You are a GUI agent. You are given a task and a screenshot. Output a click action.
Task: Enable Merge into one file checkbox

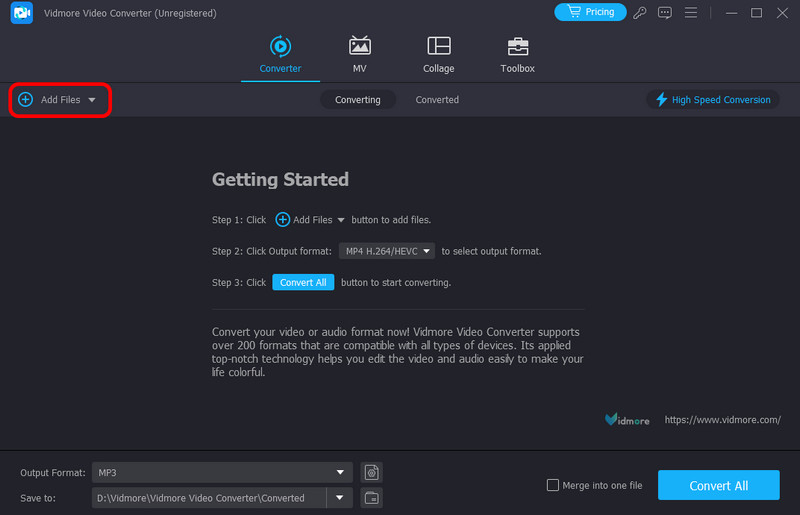point(553,485)
